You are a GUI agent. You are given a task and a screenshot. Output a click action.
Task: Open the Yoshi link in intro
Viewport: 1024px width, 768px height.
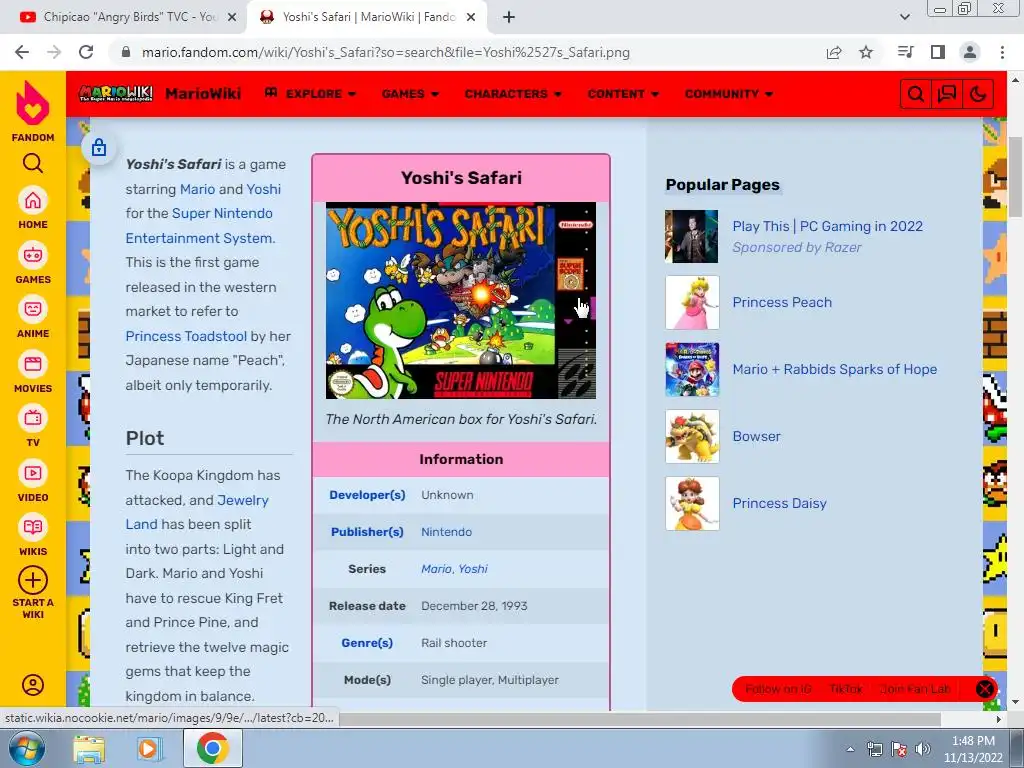point(264,189)
